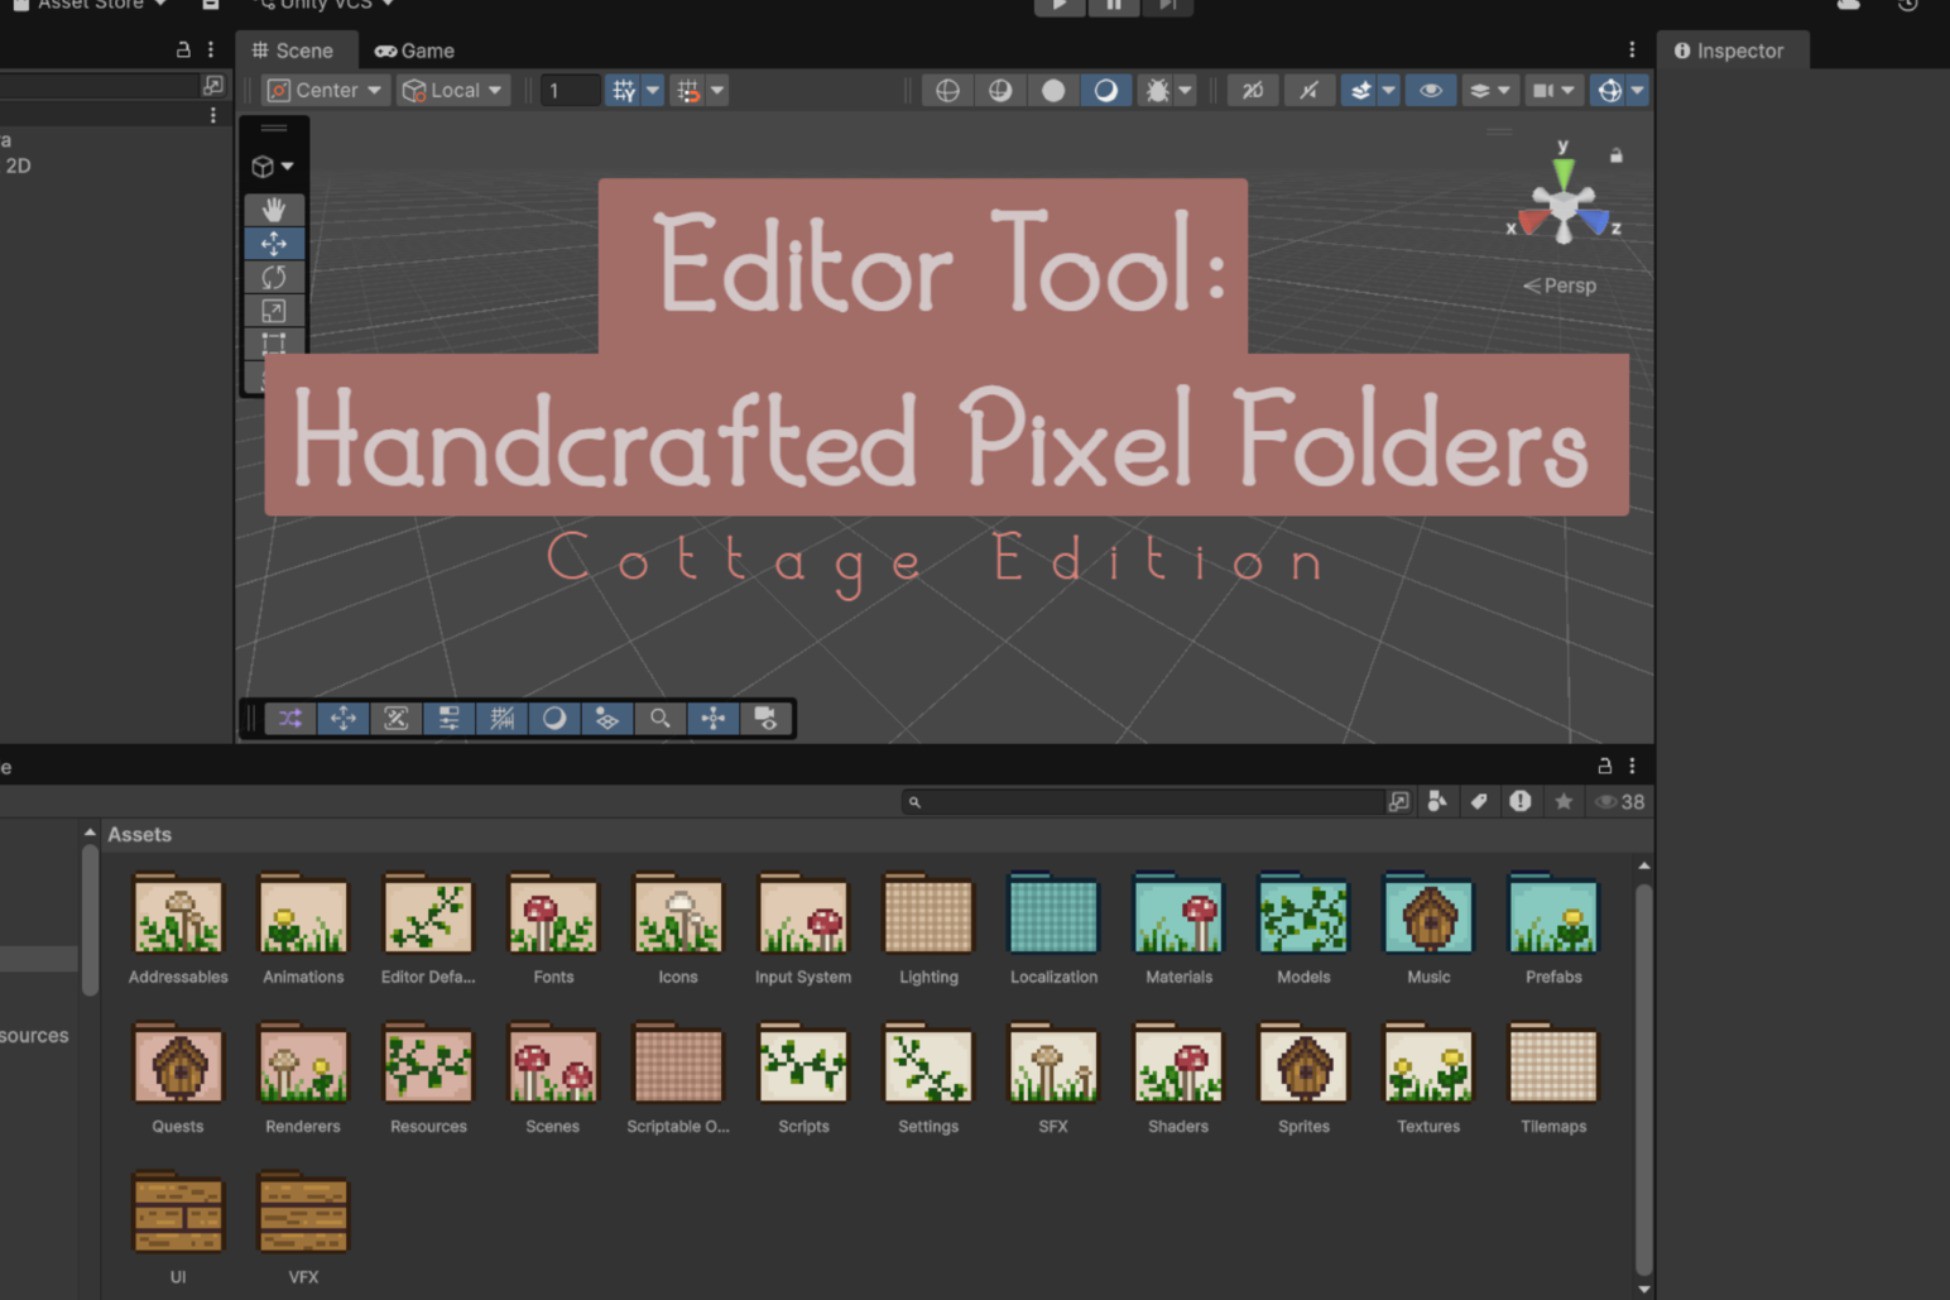
Task: Open the Local handle rotation dropdown
Action: 453,90
